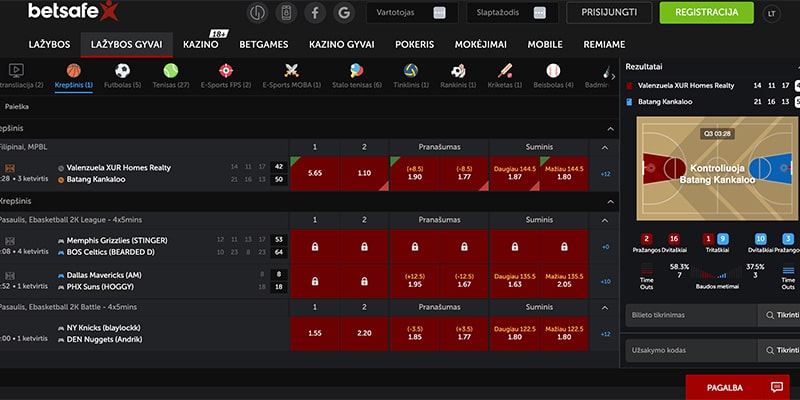800x400 pixels.
Task: Click password field keyboard icon
Action: 540,13
